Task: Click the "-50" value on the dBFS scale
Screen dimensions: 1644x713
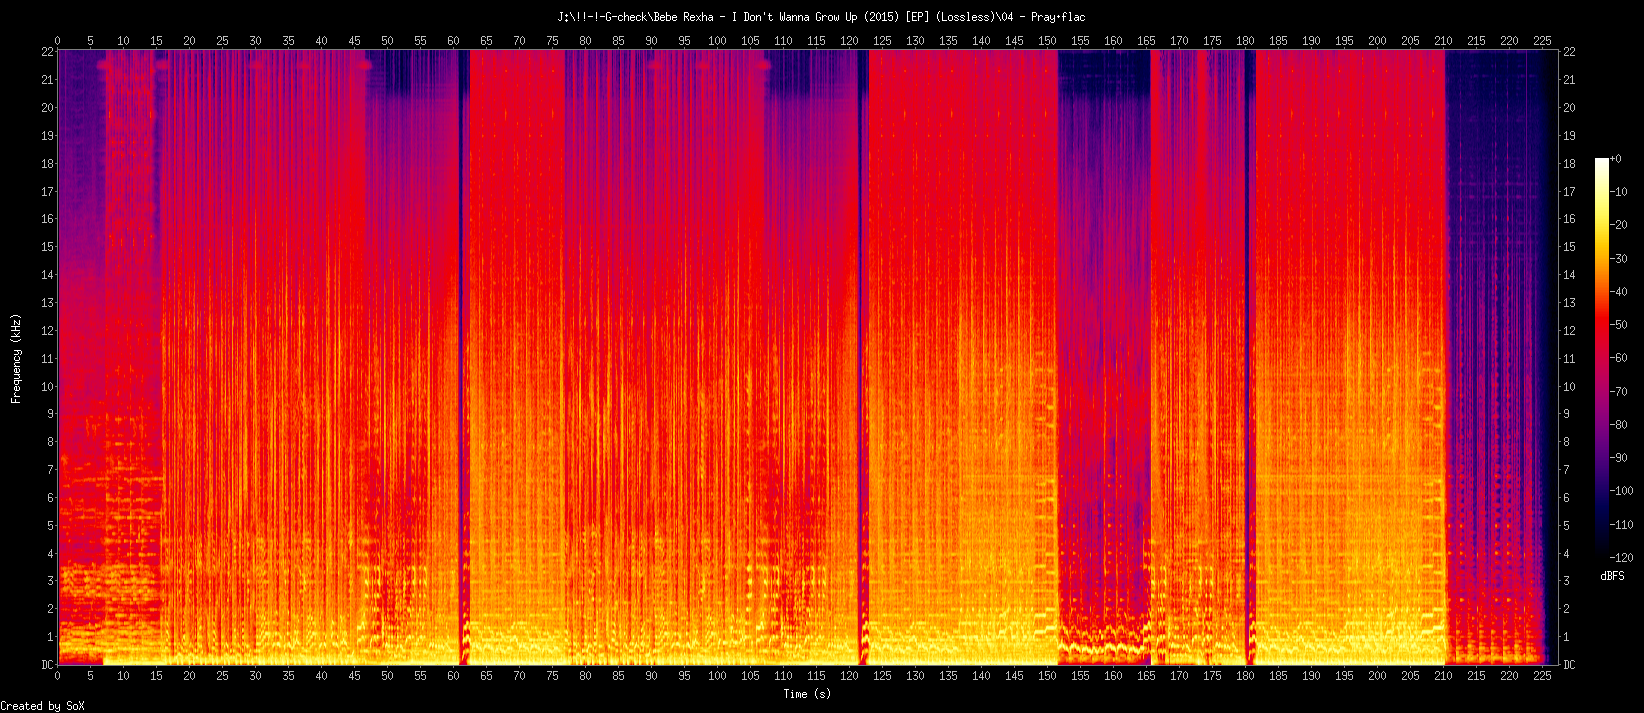Action: [1619, 325]
